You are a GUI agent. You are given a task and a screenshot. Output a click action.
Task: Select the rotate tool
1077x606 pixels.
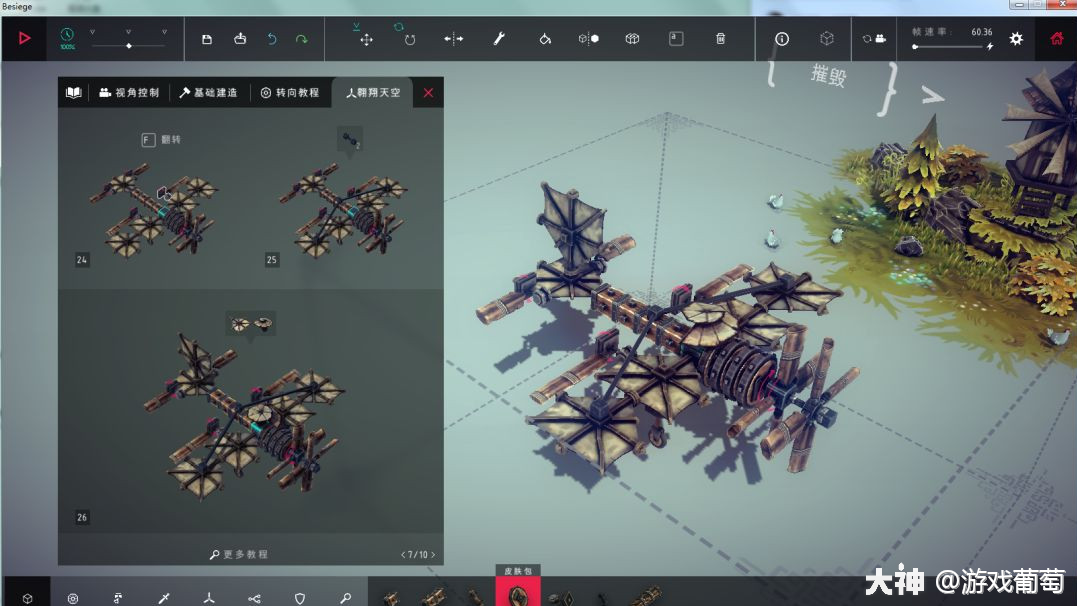[x=409, y=39]
